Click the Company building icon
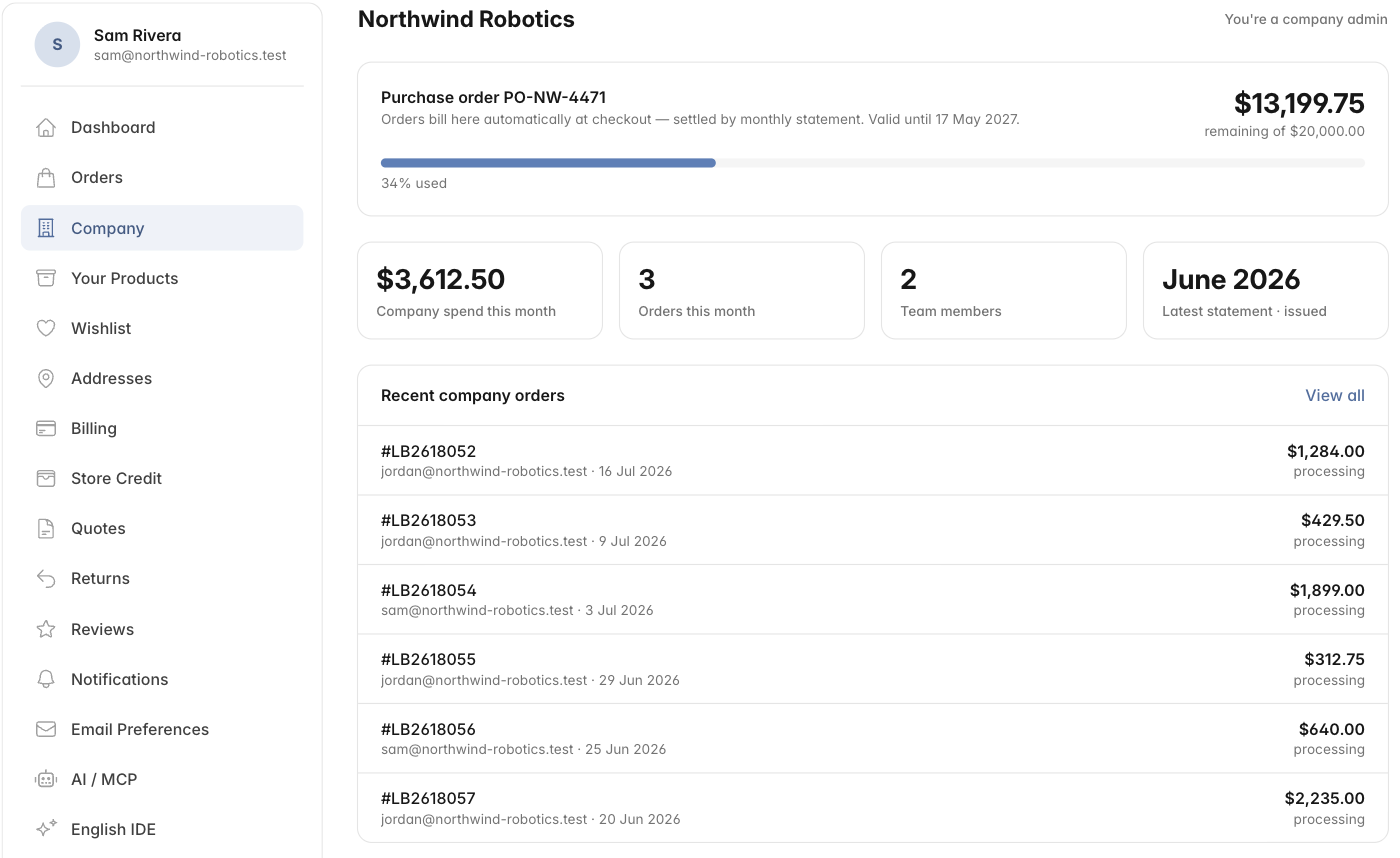 [x=45, y=228]
